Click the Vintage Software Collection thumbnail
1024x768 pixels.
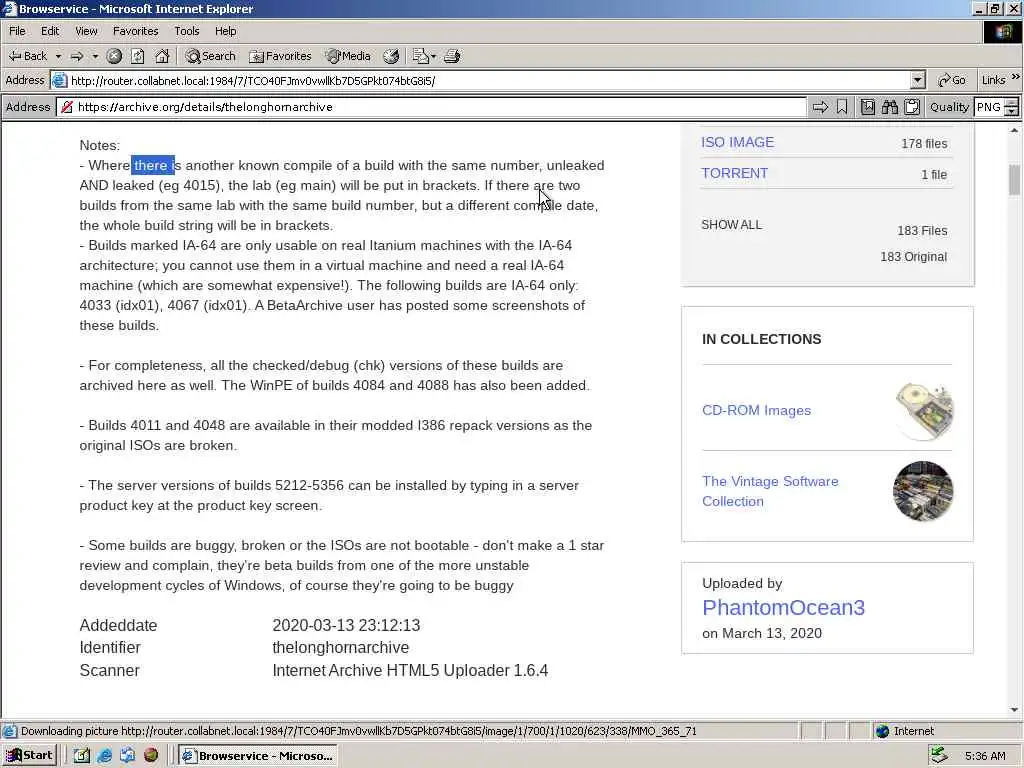(x=923, y=491)
